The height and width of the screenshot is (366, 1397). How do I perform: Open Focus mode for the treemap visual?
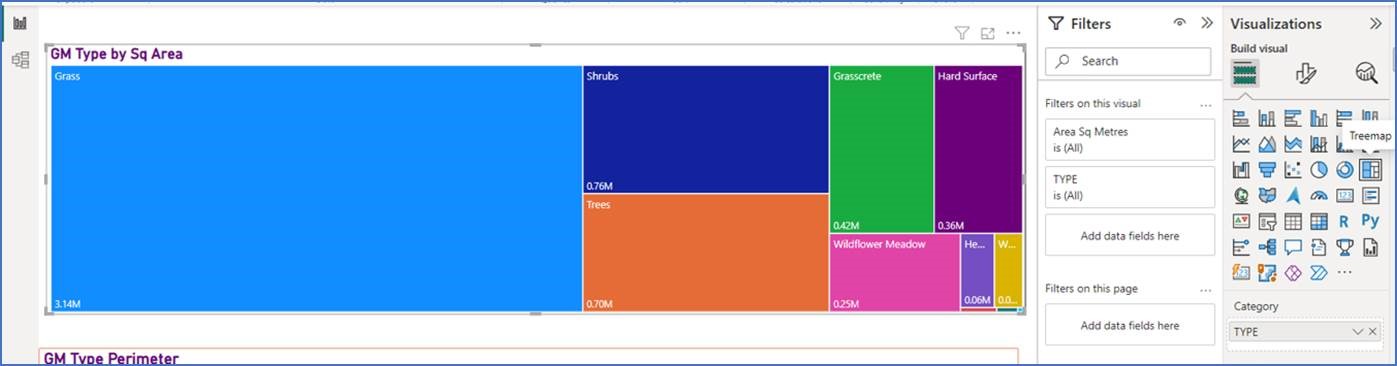point(988,33)
